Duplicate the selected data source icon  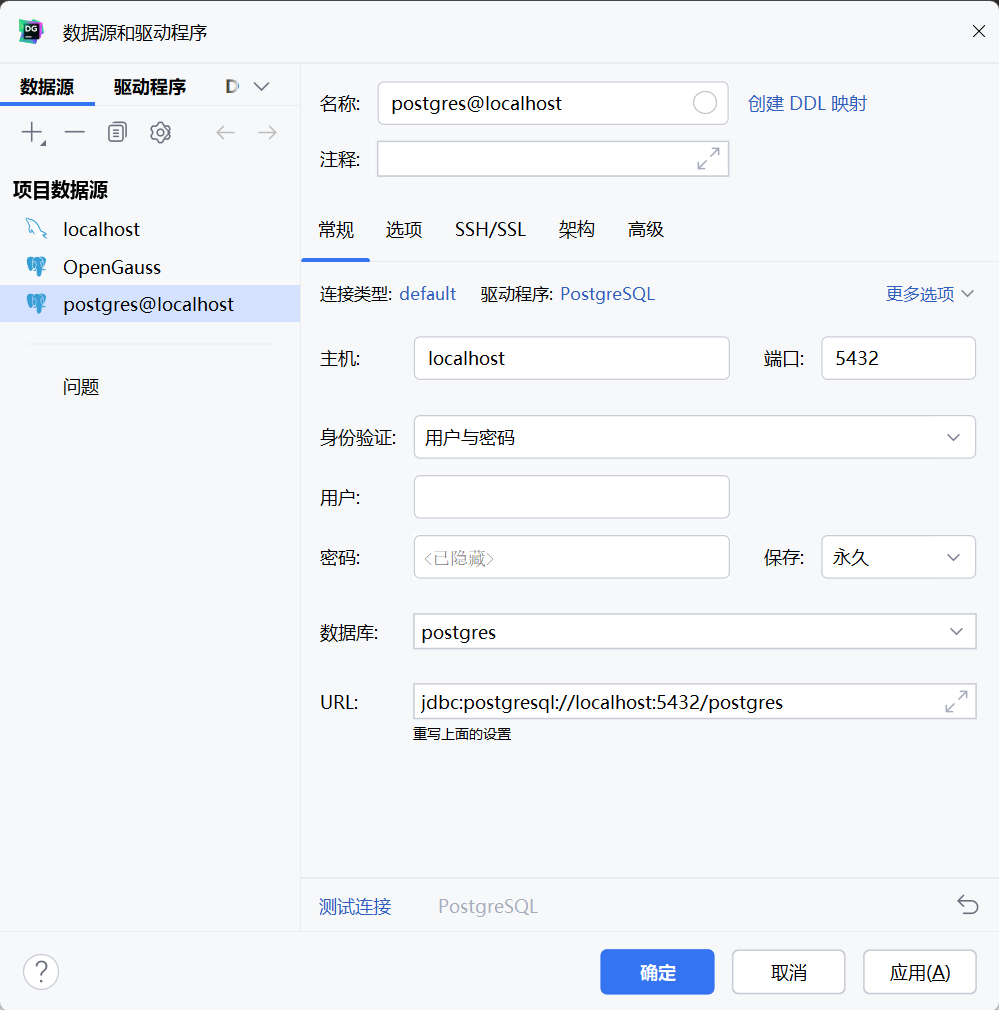(117, 133)
